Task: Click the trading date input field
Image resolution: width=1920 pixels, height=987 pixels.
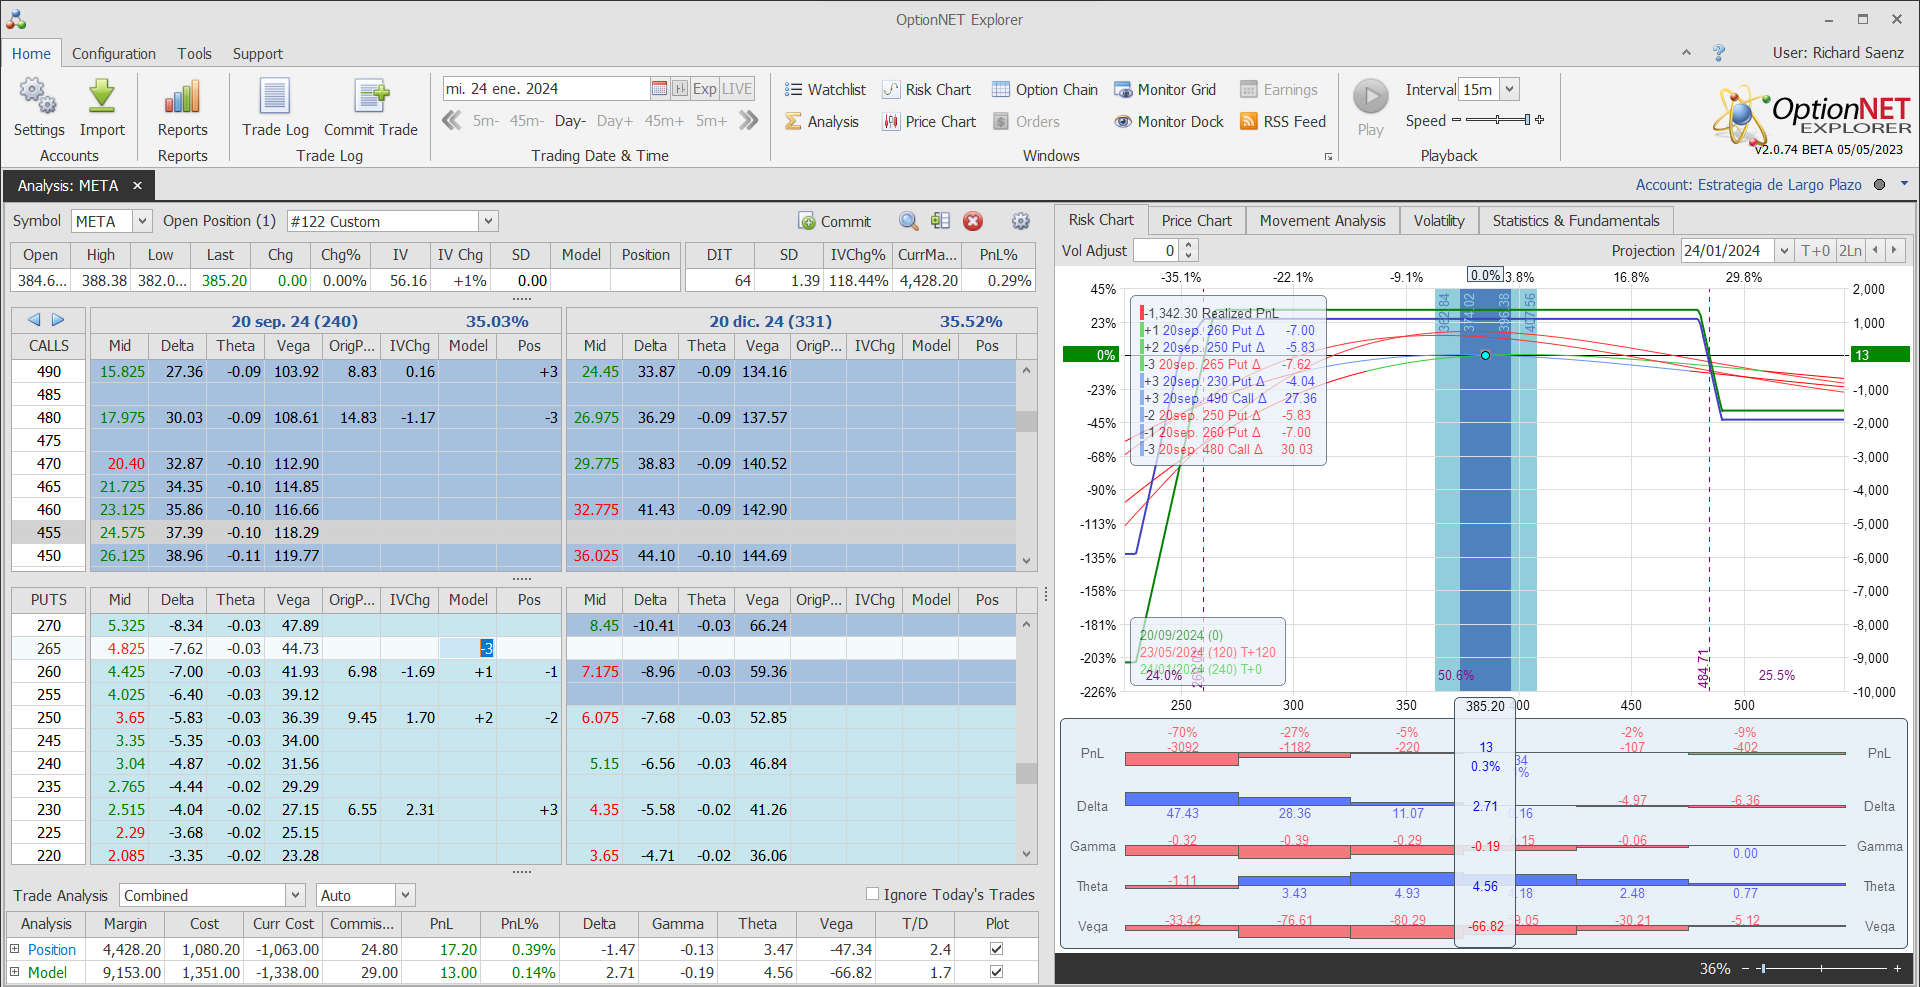Action: click(546, 89)
